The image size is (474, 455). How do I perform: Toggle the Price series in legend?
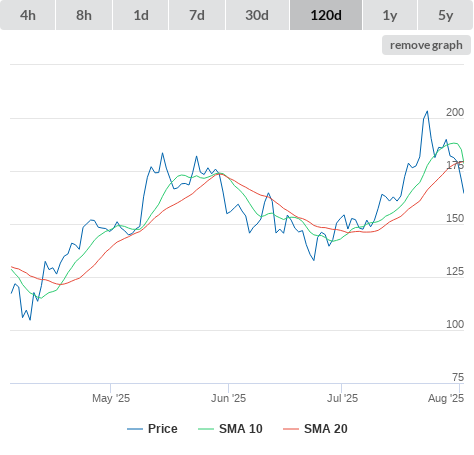coord(152,429)
